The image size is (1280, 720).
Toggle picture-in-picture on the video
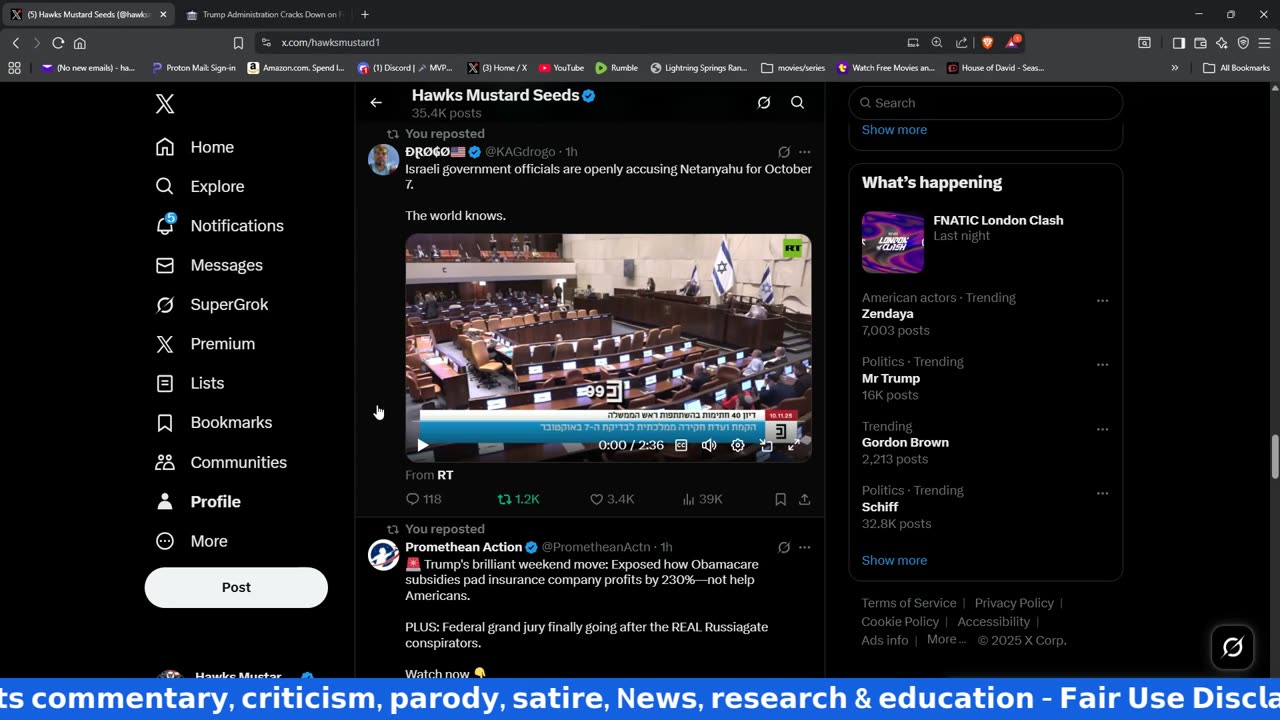tap(766, 445)
